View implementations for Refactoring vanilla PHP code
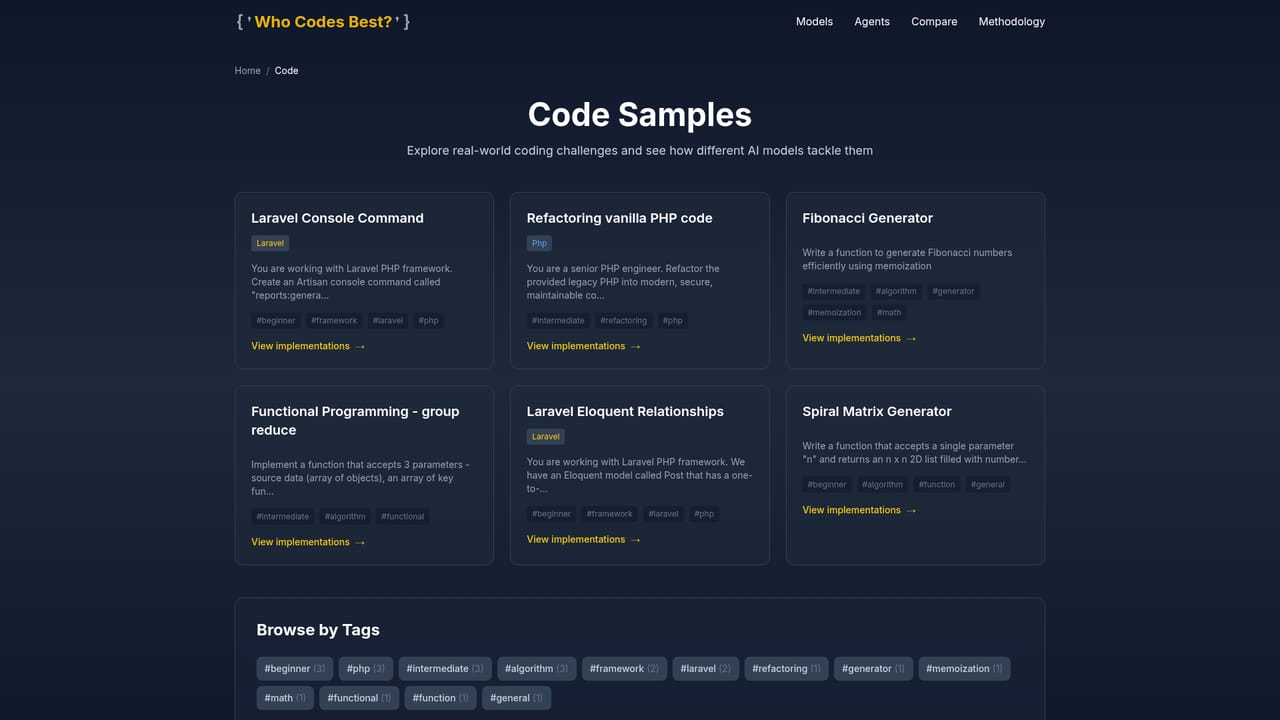1280x720 pixels. pyautogui.click(x=584, y=346)
